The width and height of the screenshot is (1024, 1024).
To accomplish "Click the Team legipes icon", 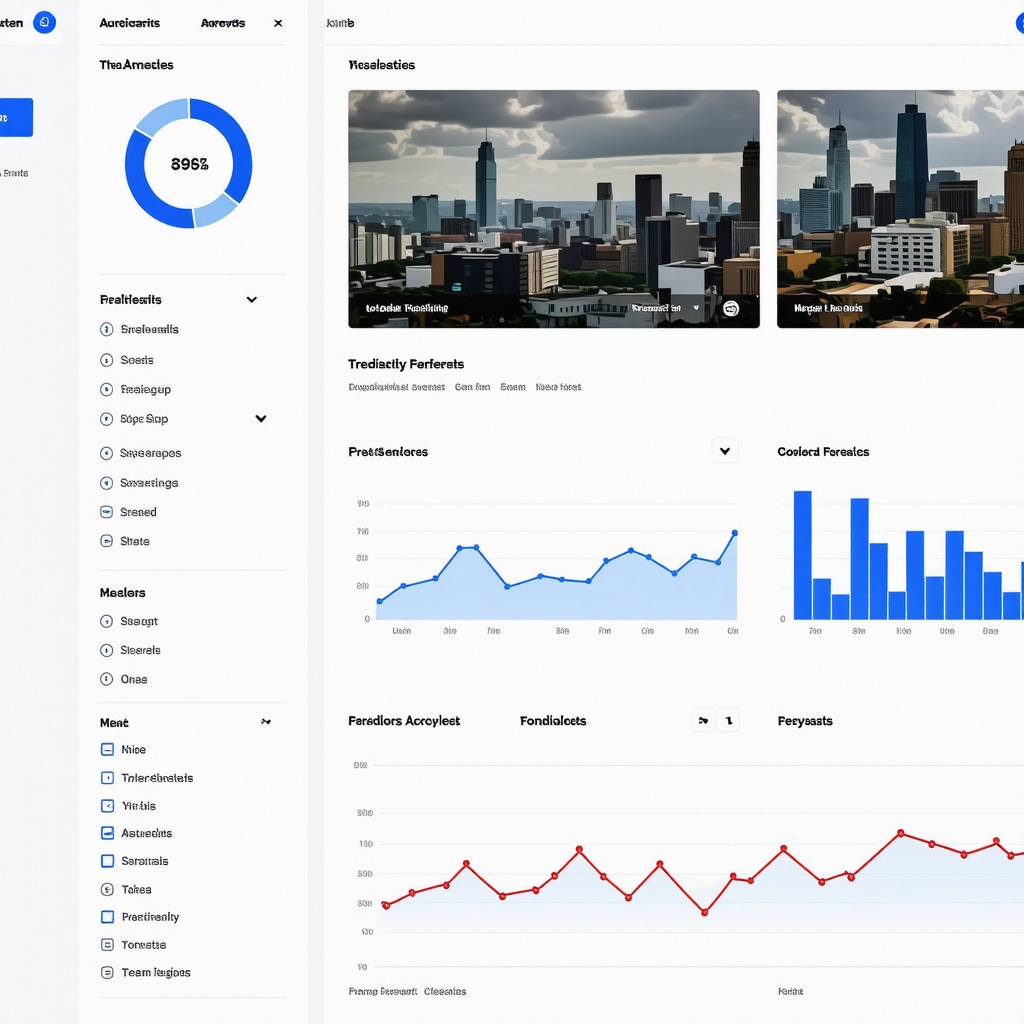I will tap(108, 972).
